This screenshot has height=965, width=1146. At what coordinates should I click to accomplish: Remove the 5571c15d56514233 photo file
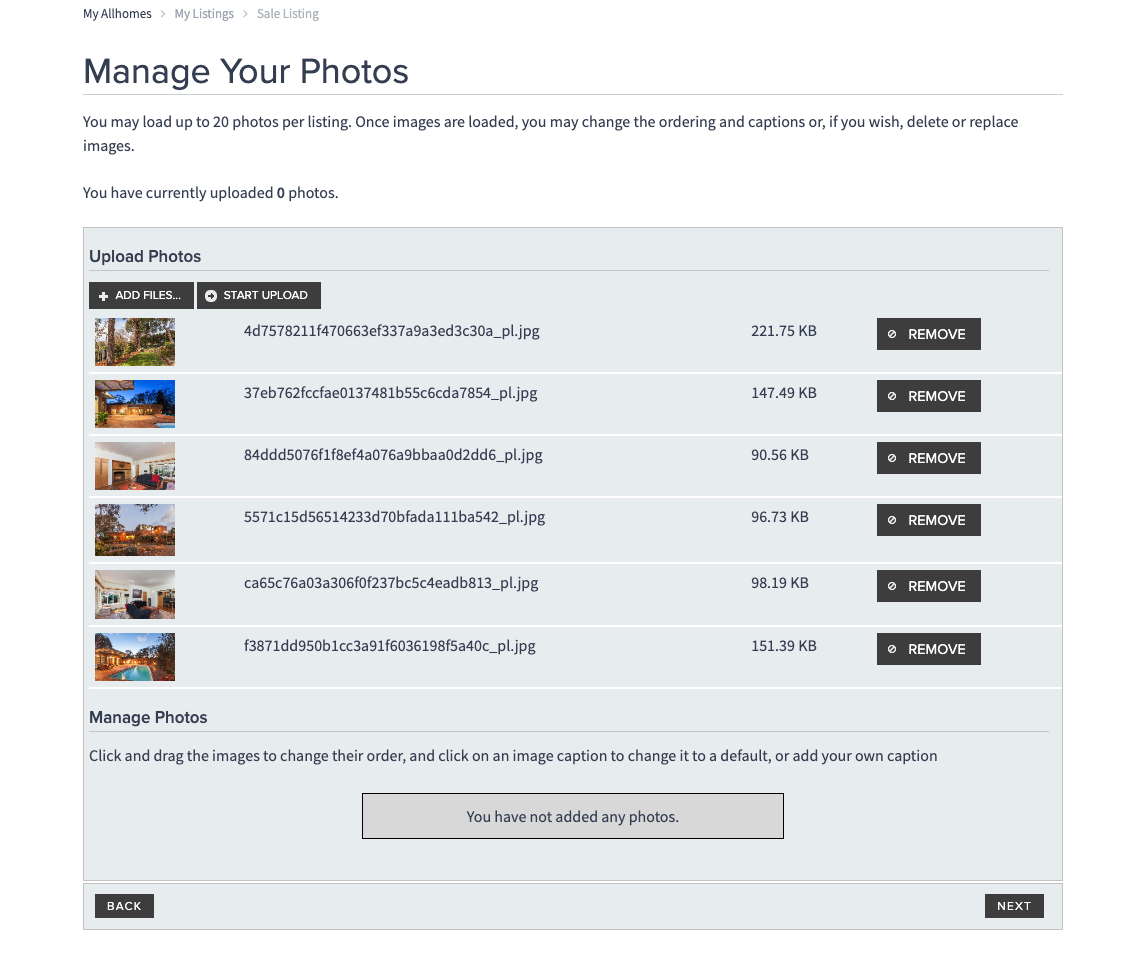(928, 520)
